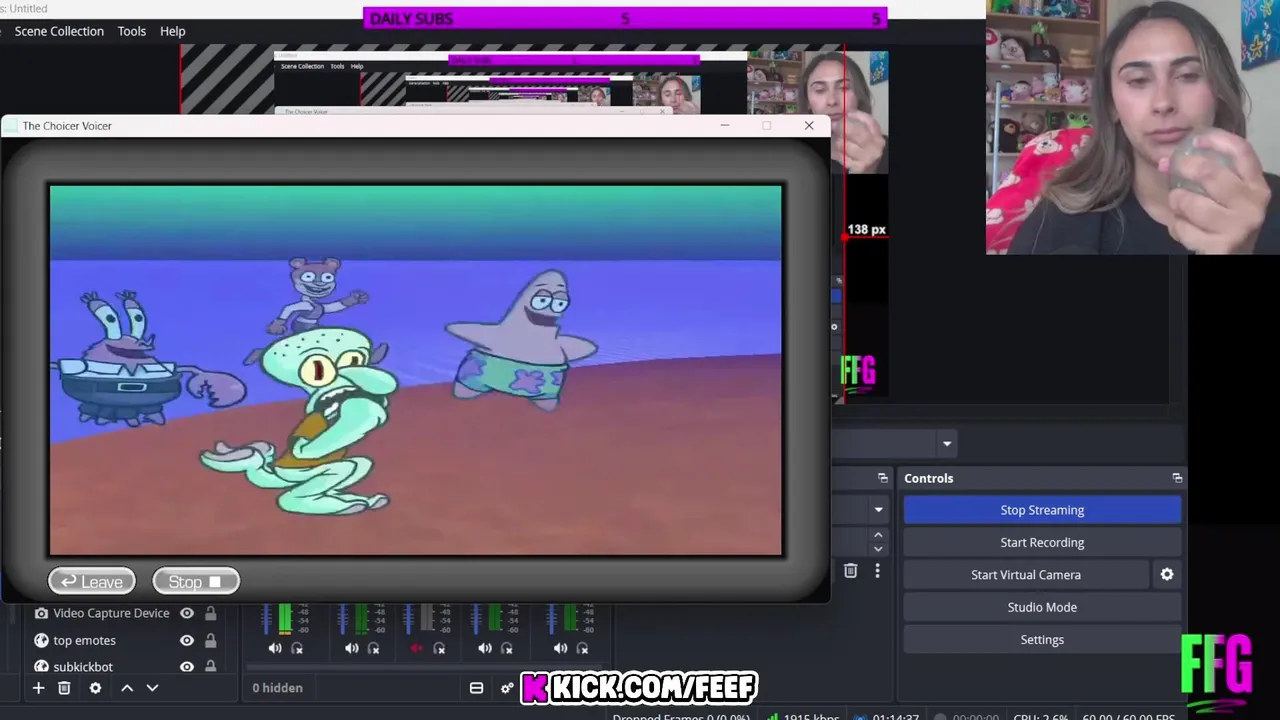Toggle monitoring headphones on second mixer channel
Screen dimensions: 1280x720
click(x=373, y=648)
